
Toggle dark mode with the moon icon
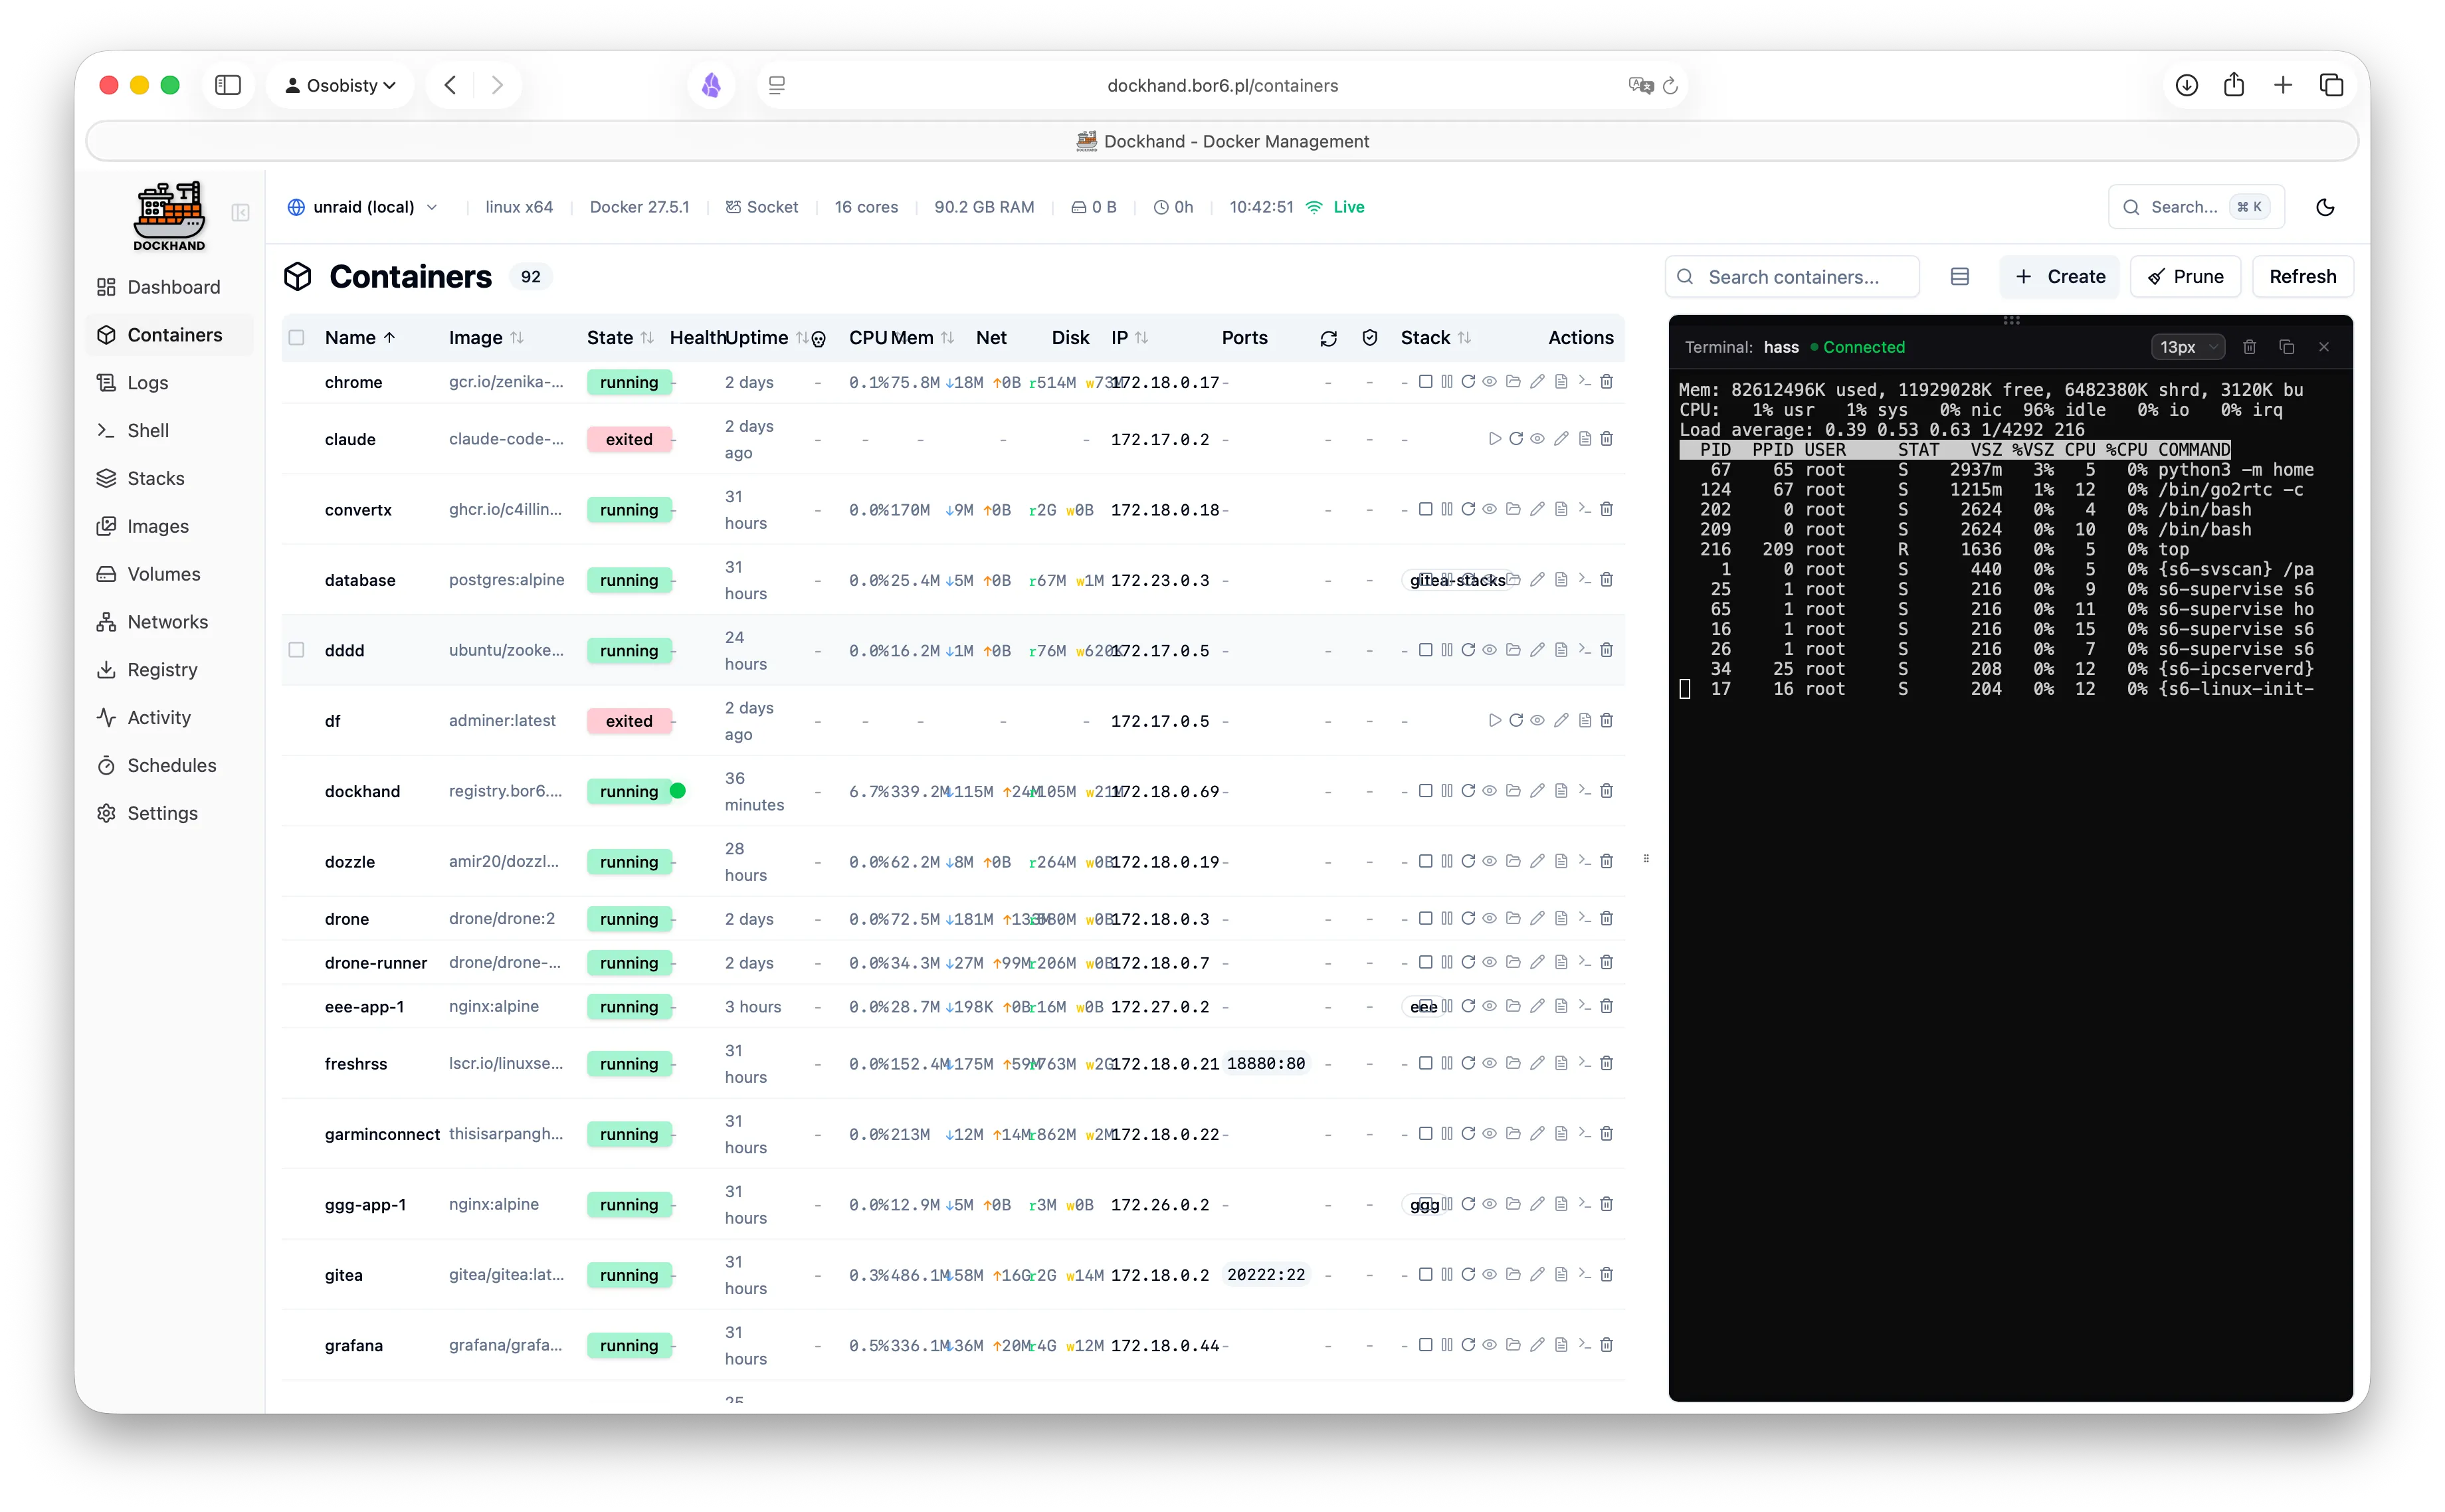coord(2325,207)
